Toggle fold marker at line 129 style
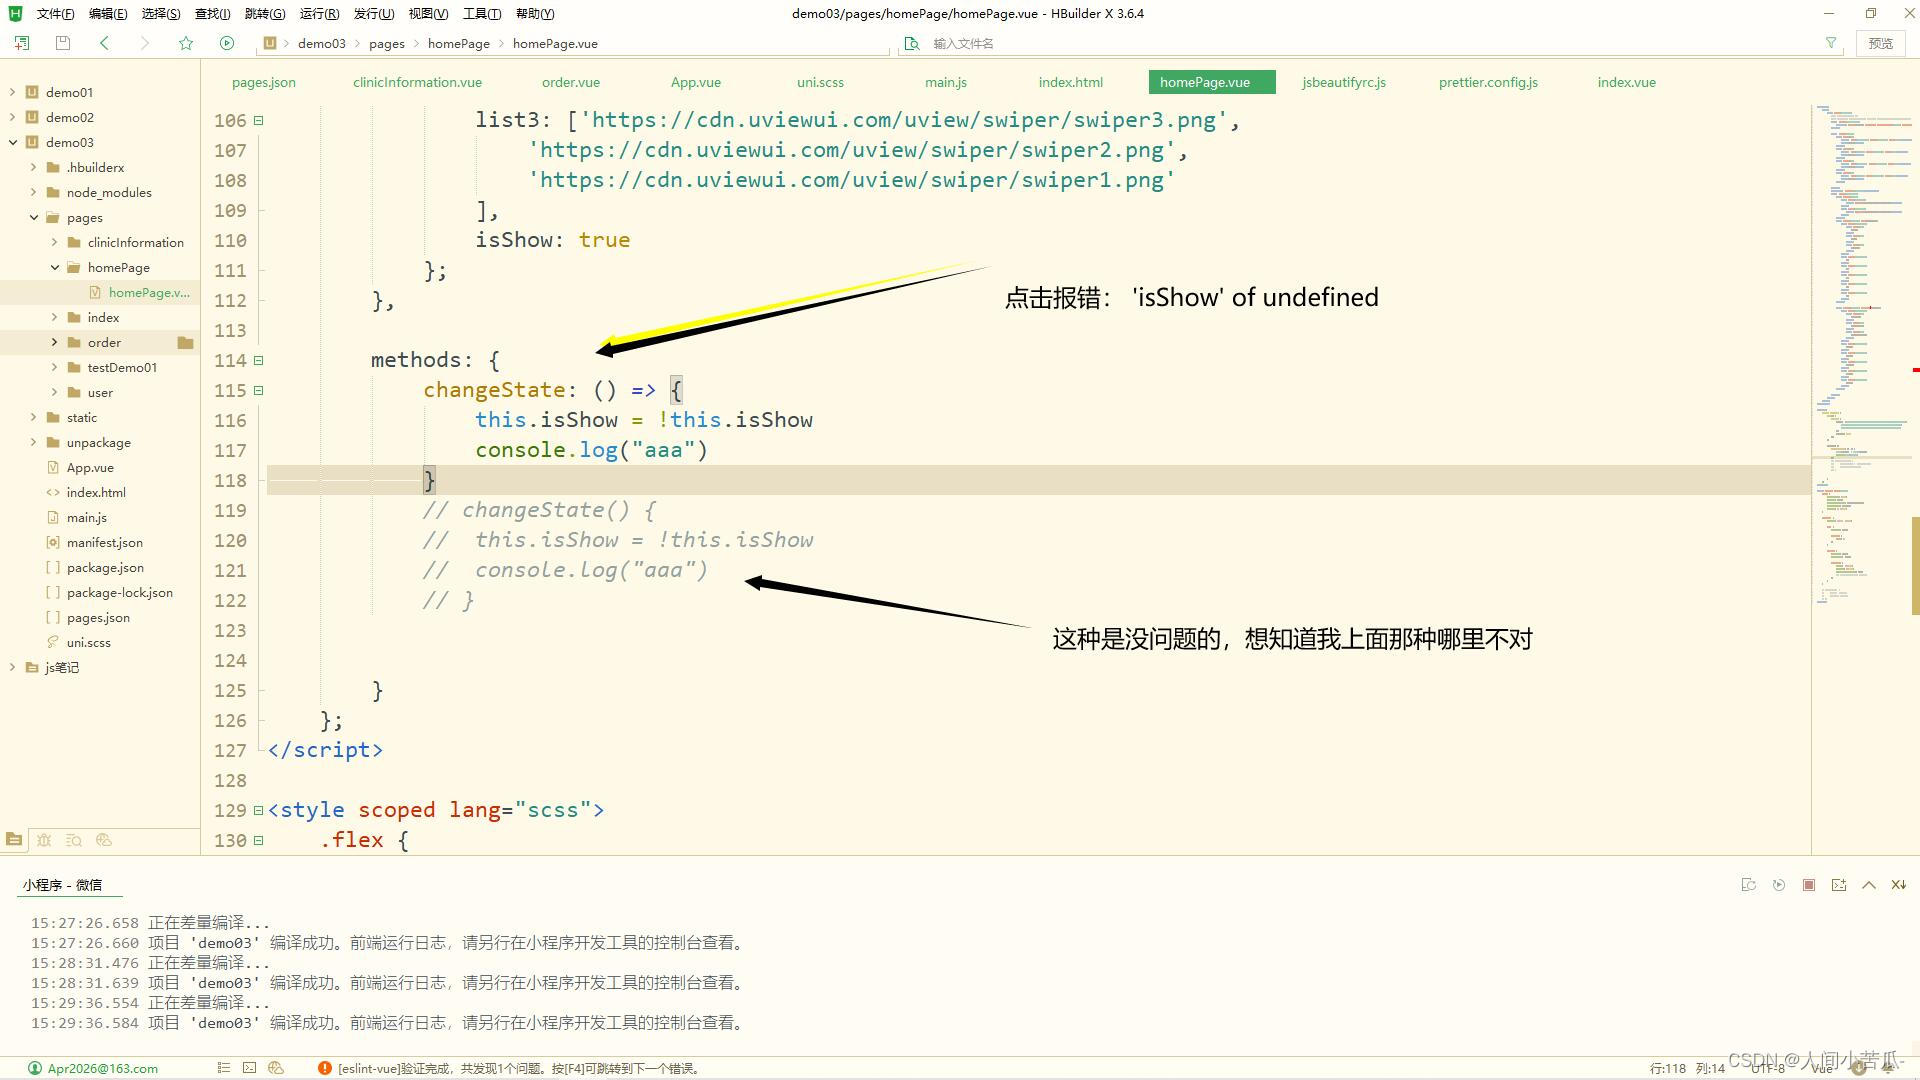 pos(258,810)
